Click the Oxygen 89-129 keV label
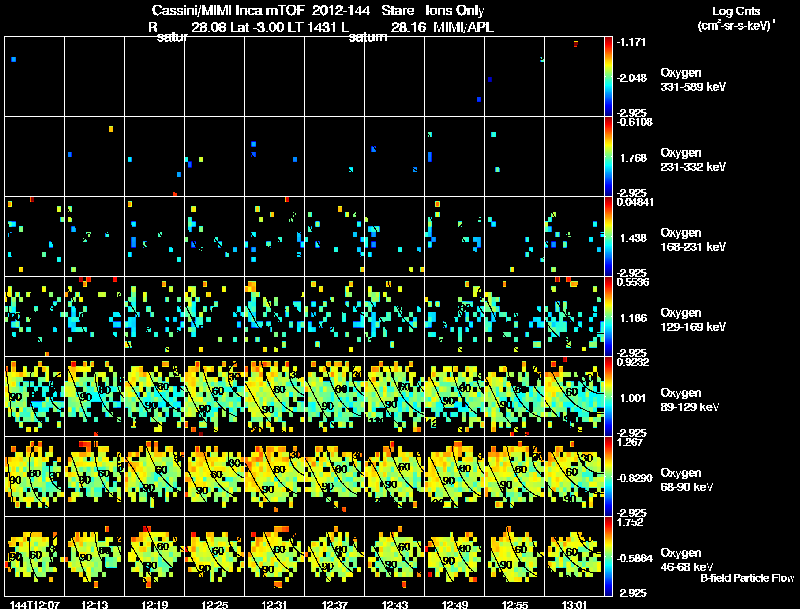Image resolution: width=800 pixels, height=609 pixels. (x=690, y=400)
